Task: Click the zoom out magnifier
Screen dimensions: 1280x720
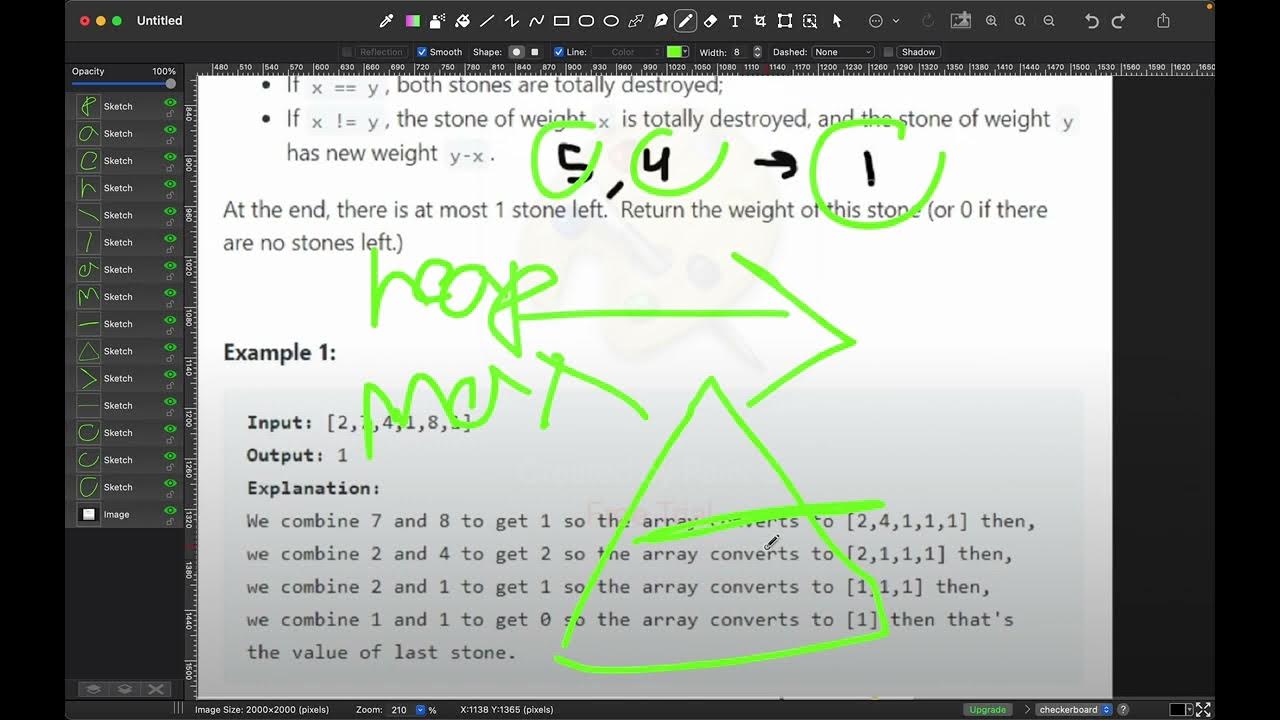Action: (x=1048, y=21)
